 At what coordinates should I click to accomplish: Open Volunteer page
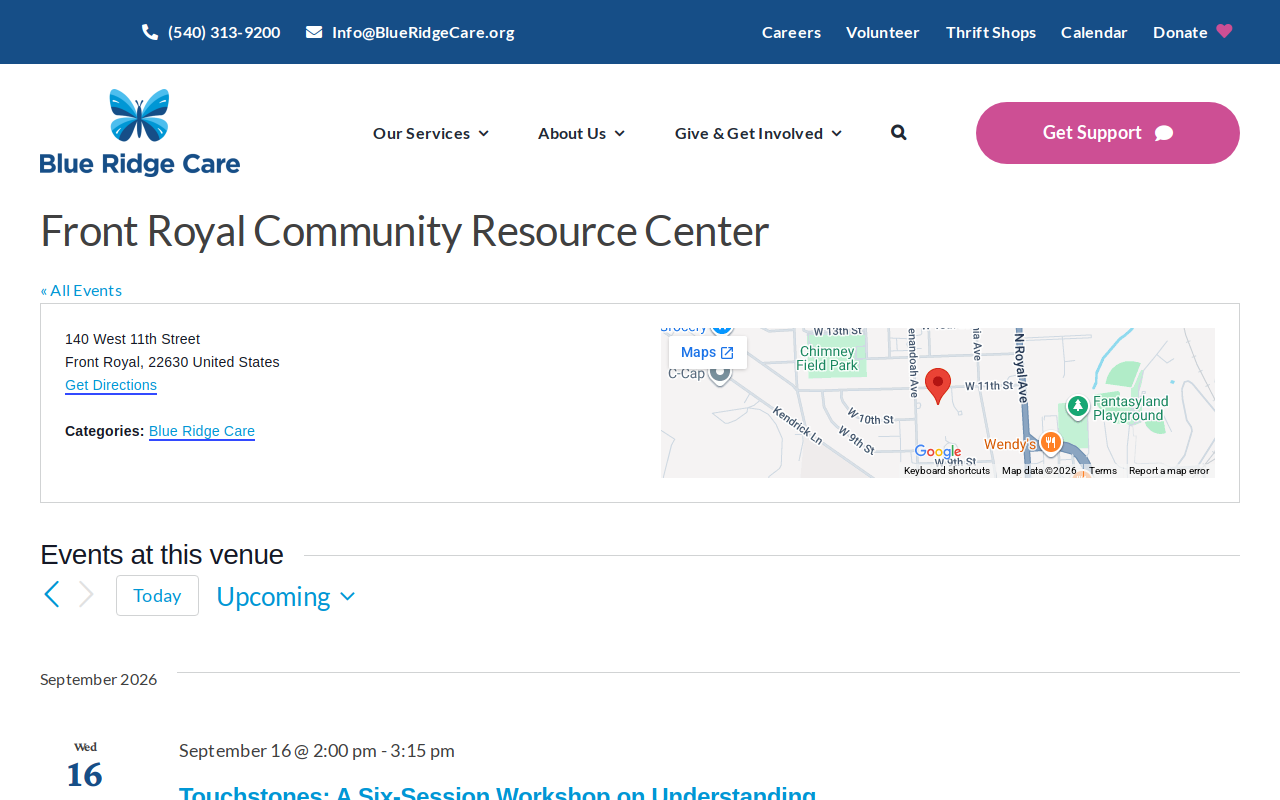(x=882, y=32)
